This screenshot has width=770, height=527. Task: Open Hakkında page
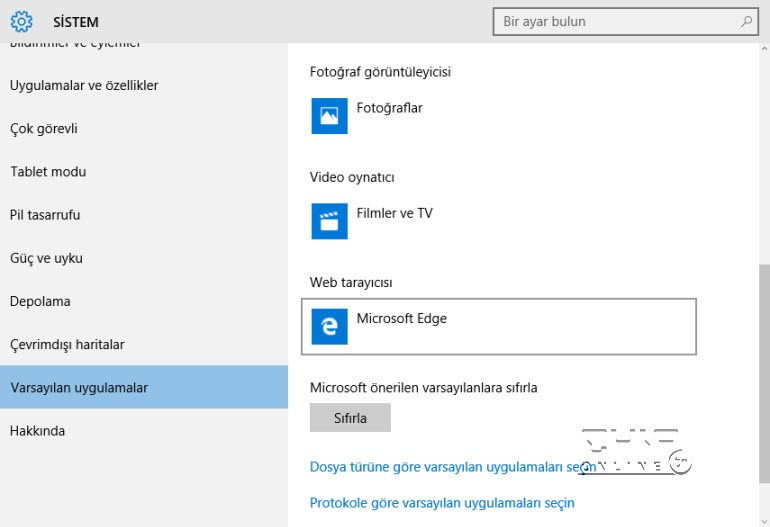(144, 431)
